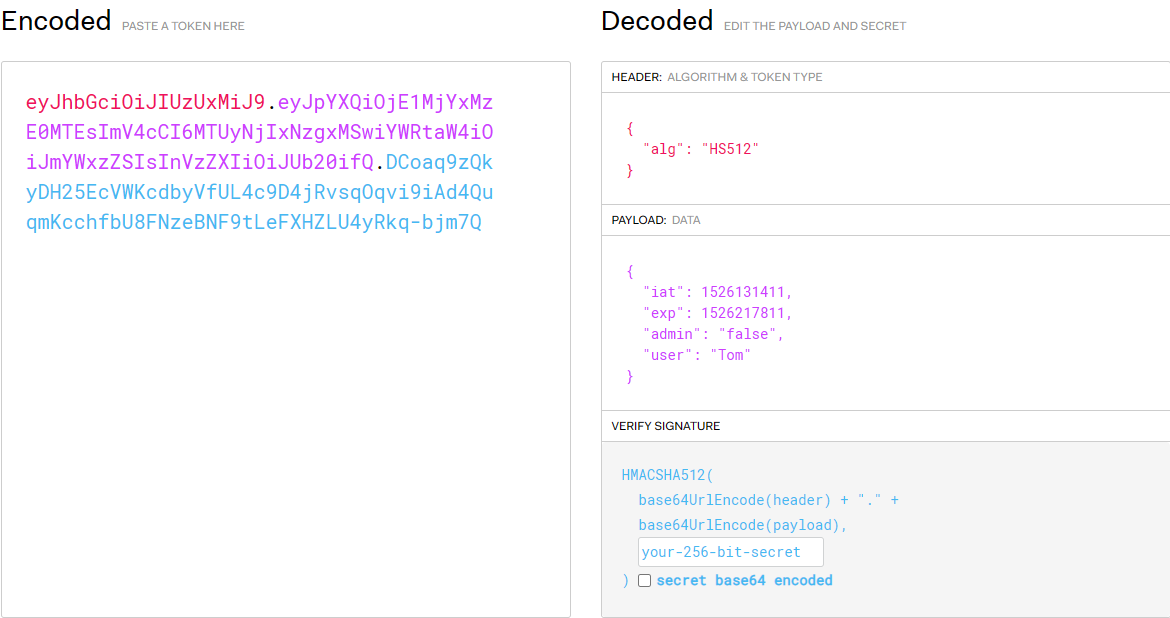Place cursor on the "alg": "HS512" line
This screenshot has height=618, width=1170.
[x=701, y=149]
